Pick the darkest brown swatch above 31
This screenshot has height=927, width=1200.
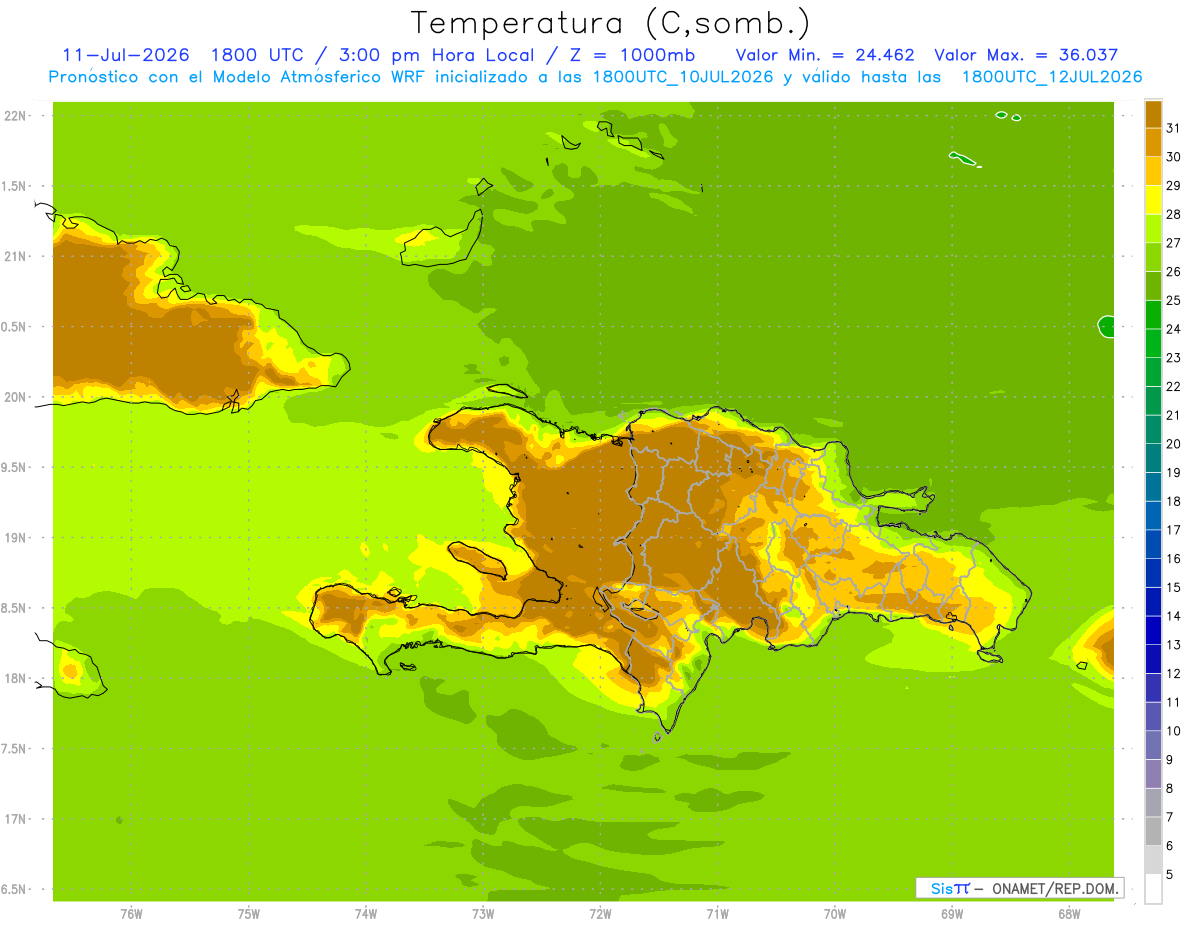1153,114
